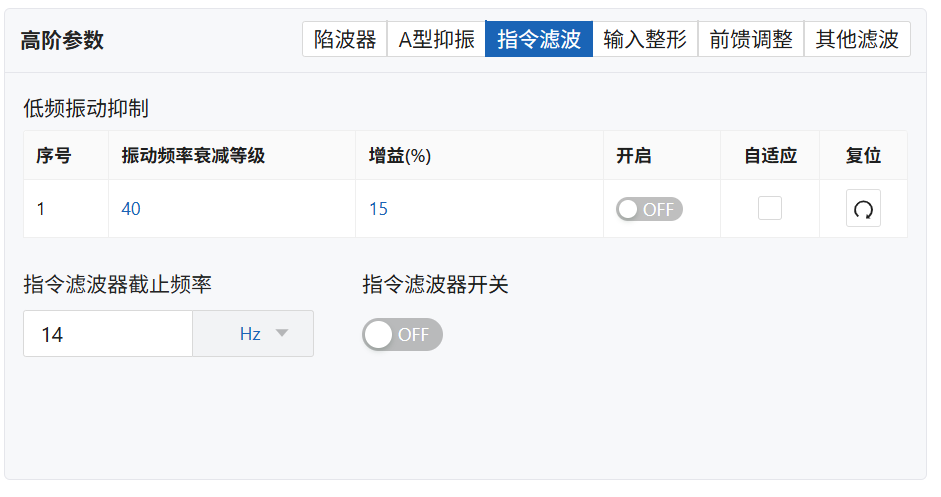Click the reset (复位) circular arrow icon
The image size is (941, 497).
[863, 208]
